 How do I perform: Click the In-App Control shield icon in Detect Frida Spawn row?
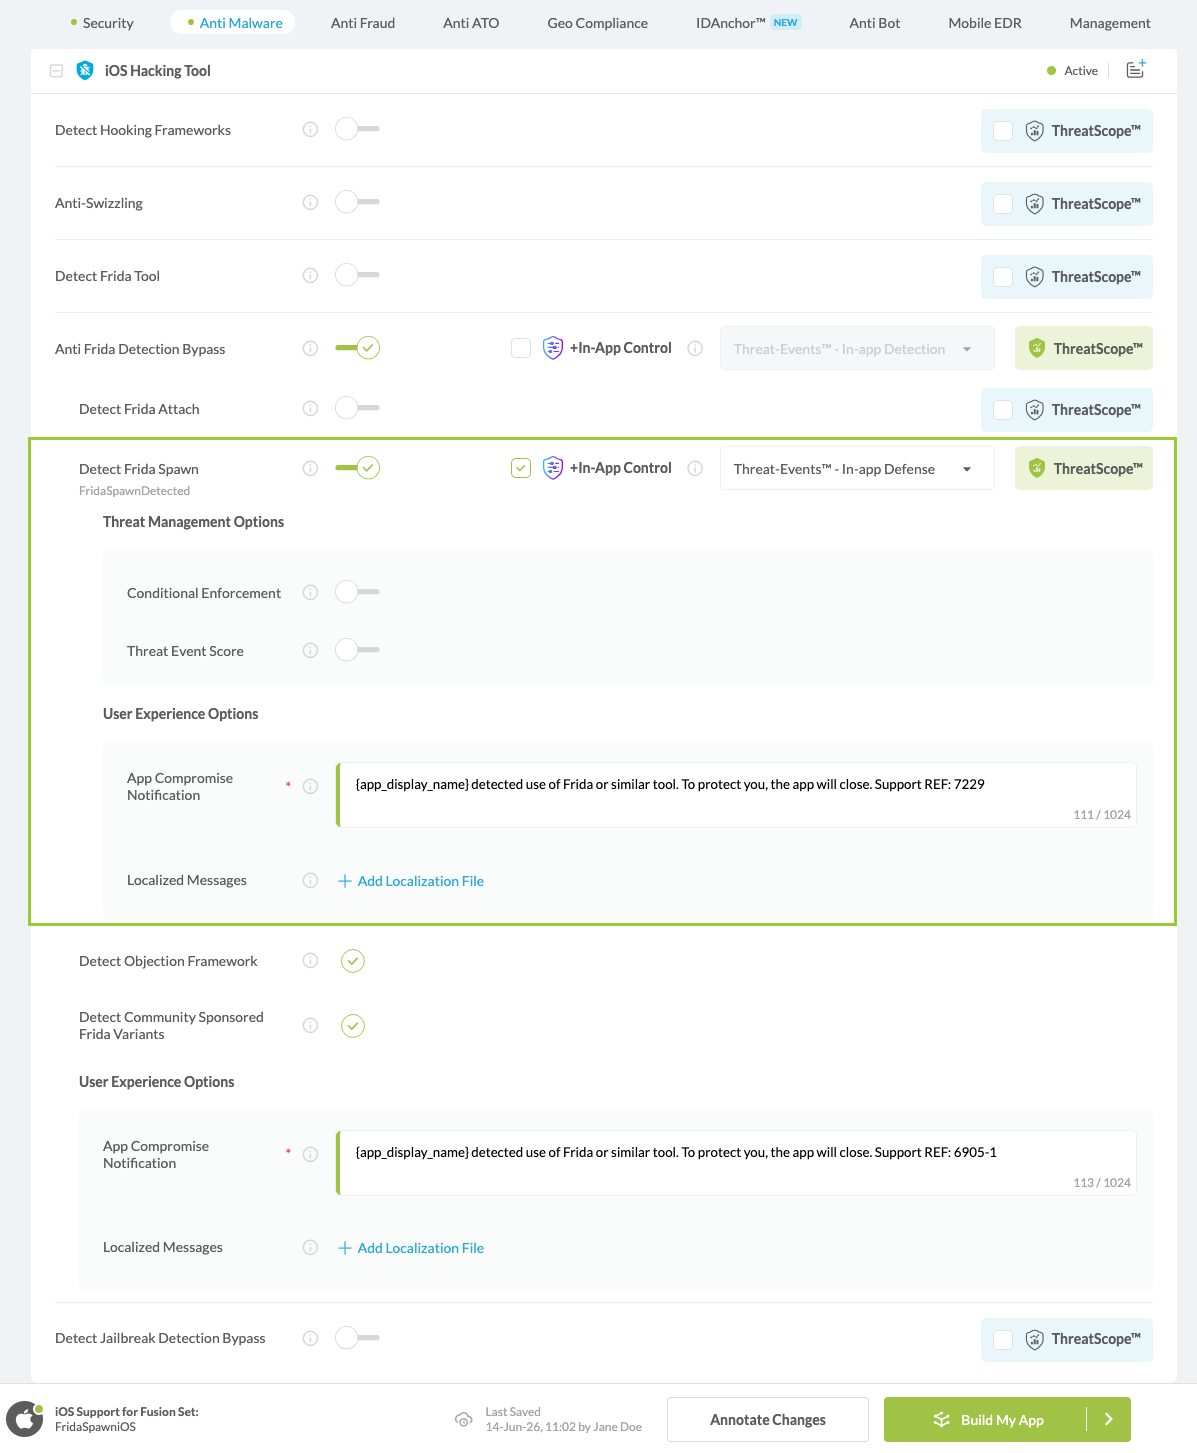pyautogui.click(x=553, y=468)
